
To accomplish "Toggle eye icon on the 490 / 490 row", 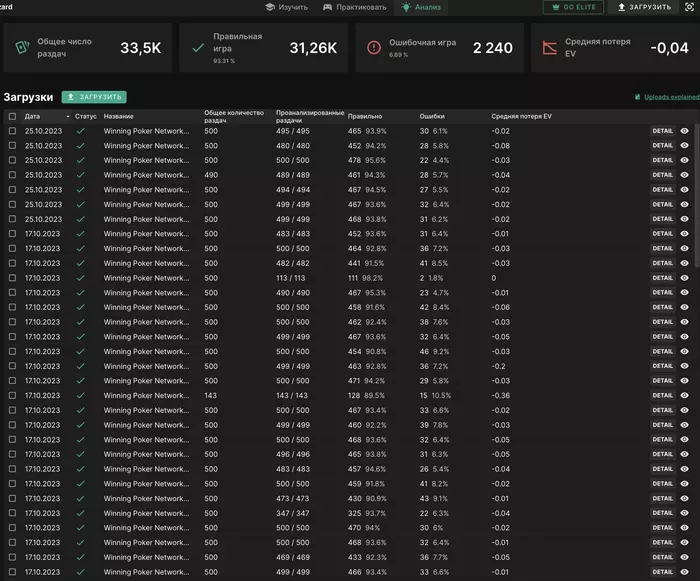I will tap(684, 293).
